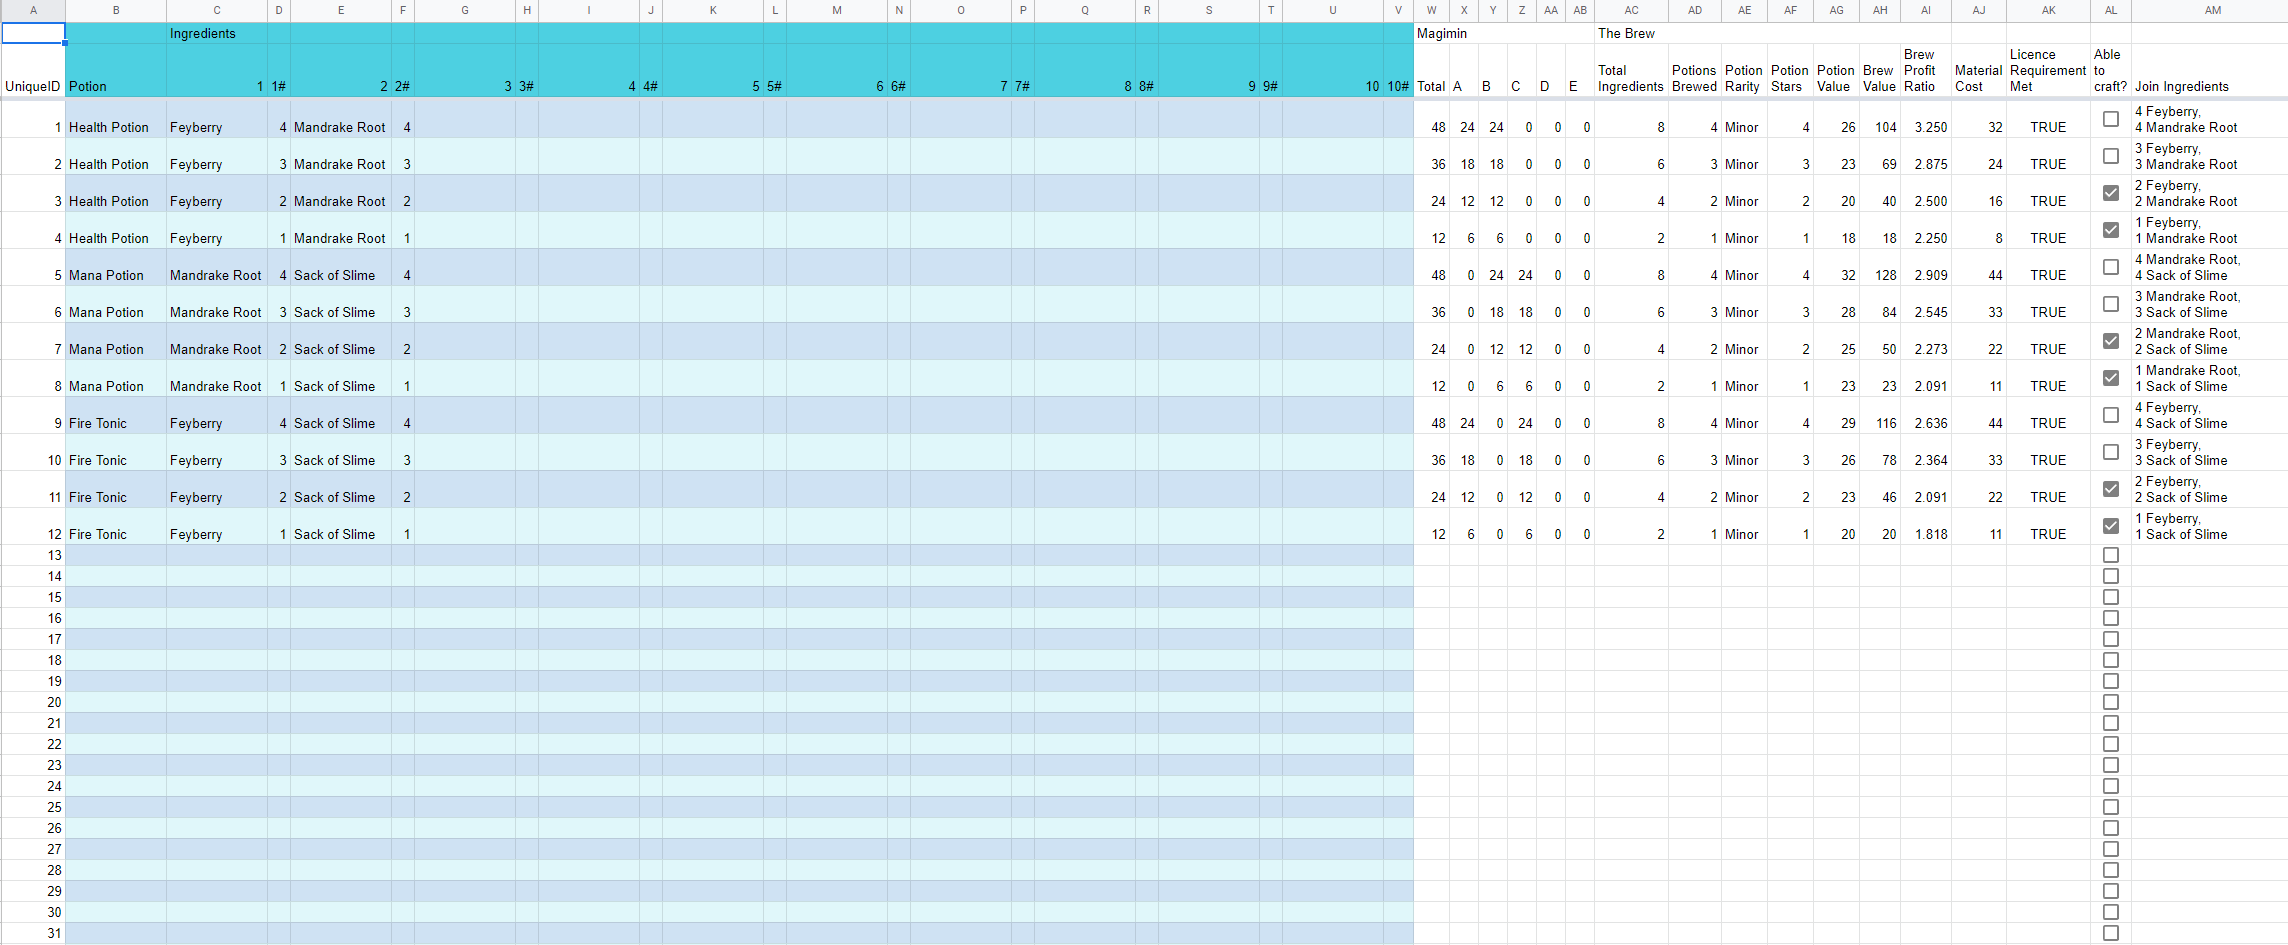Toggle the craft checkbox for Mana Potion row 8
The height and width of the screenshot is (945, 2288).
[2110, 378]
